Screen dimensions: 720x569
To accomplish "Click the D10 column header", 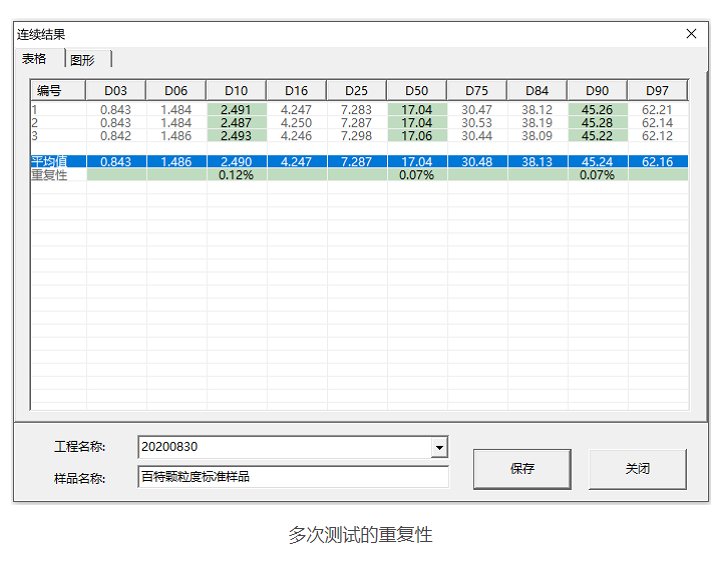I will tap(236, 91).
